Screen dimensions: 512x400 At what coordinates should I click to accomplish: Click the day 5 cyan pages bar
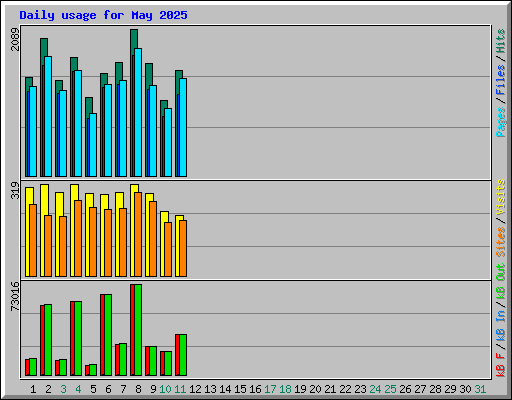pos(93,145)
